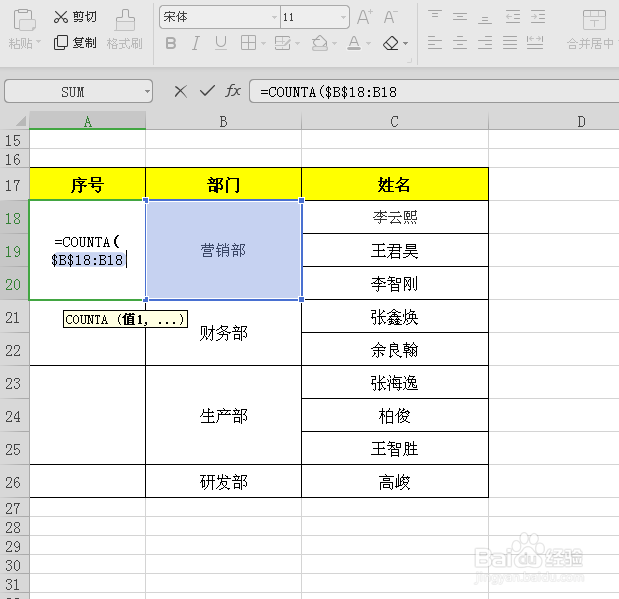The height and width of the screenshot is (599, 619).
Task: Click the 财务部 cell
Action: pyautogui.click(x=223, y=333)
